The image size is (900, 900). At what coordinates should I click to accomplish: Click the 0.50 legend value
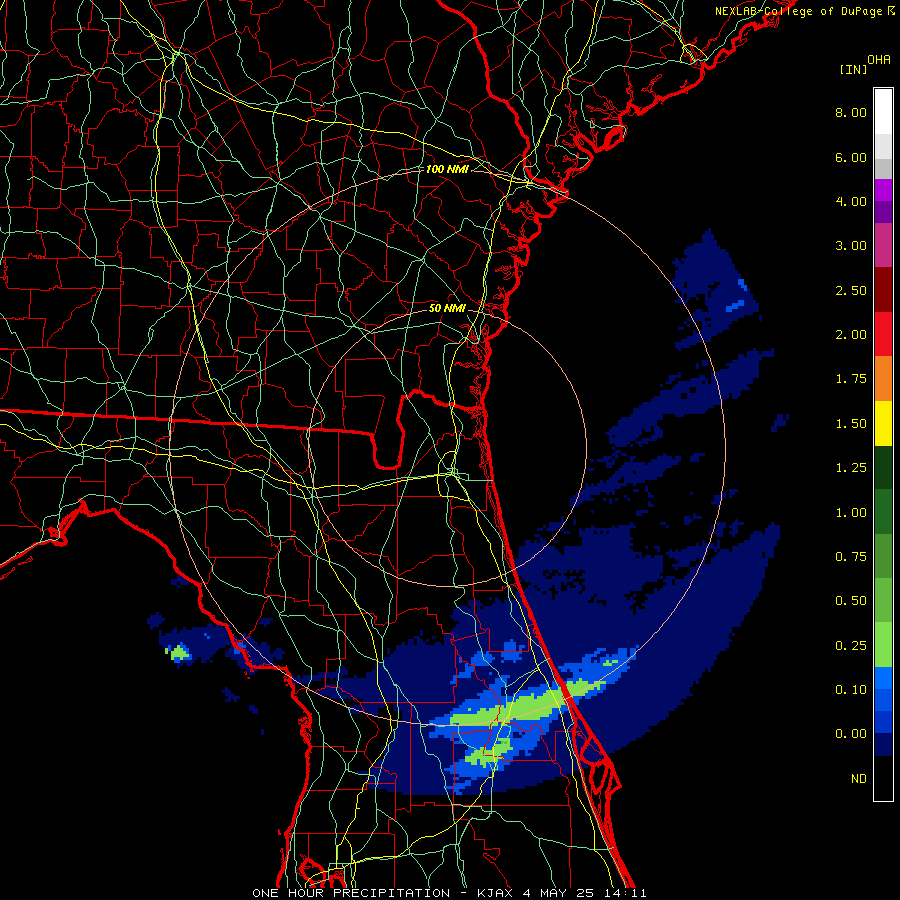[x=851, y=601]
